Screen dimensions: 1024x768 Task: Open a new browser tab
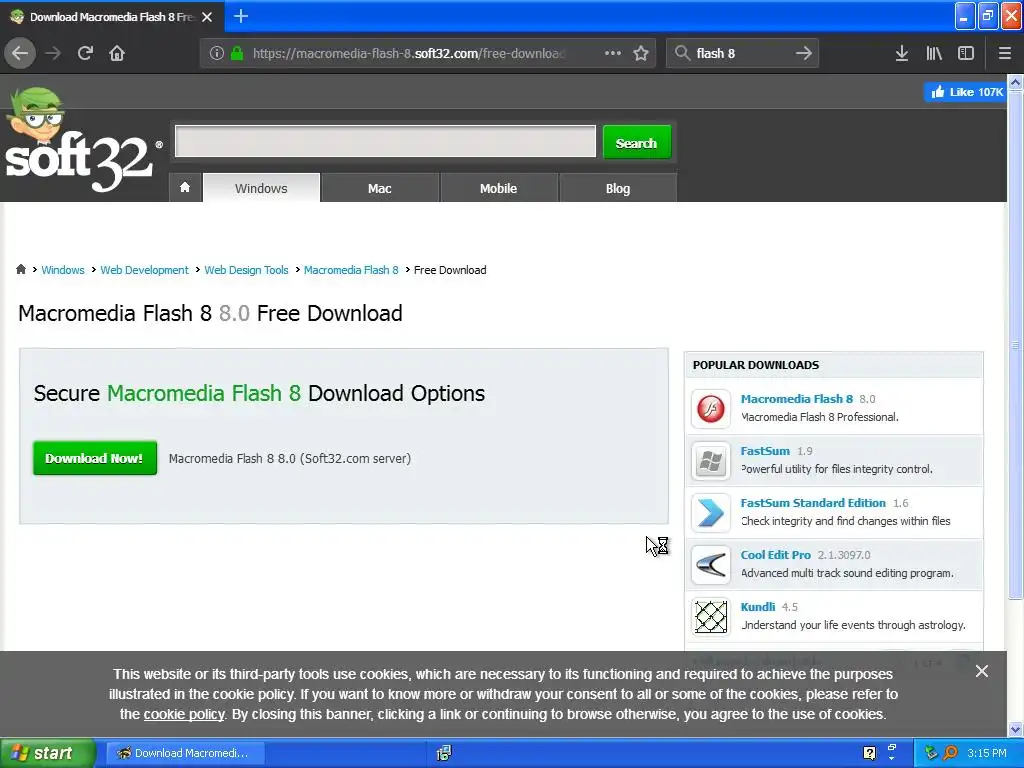coord(240,16)
